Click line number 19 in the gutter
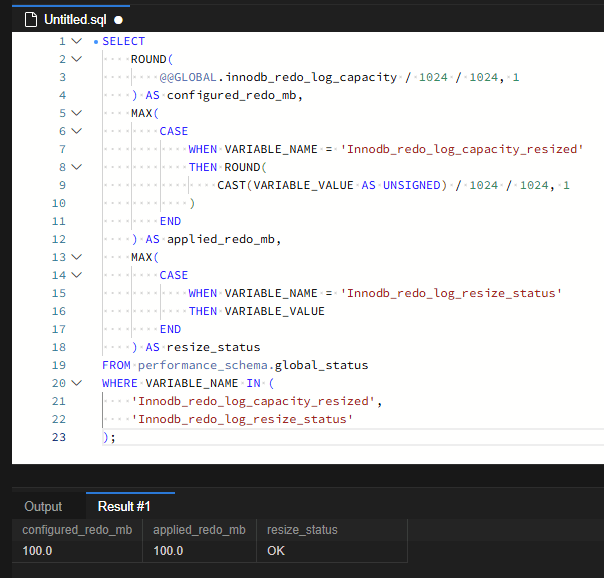The height and width of the screenshot is (578, 604). click(59, 365)
